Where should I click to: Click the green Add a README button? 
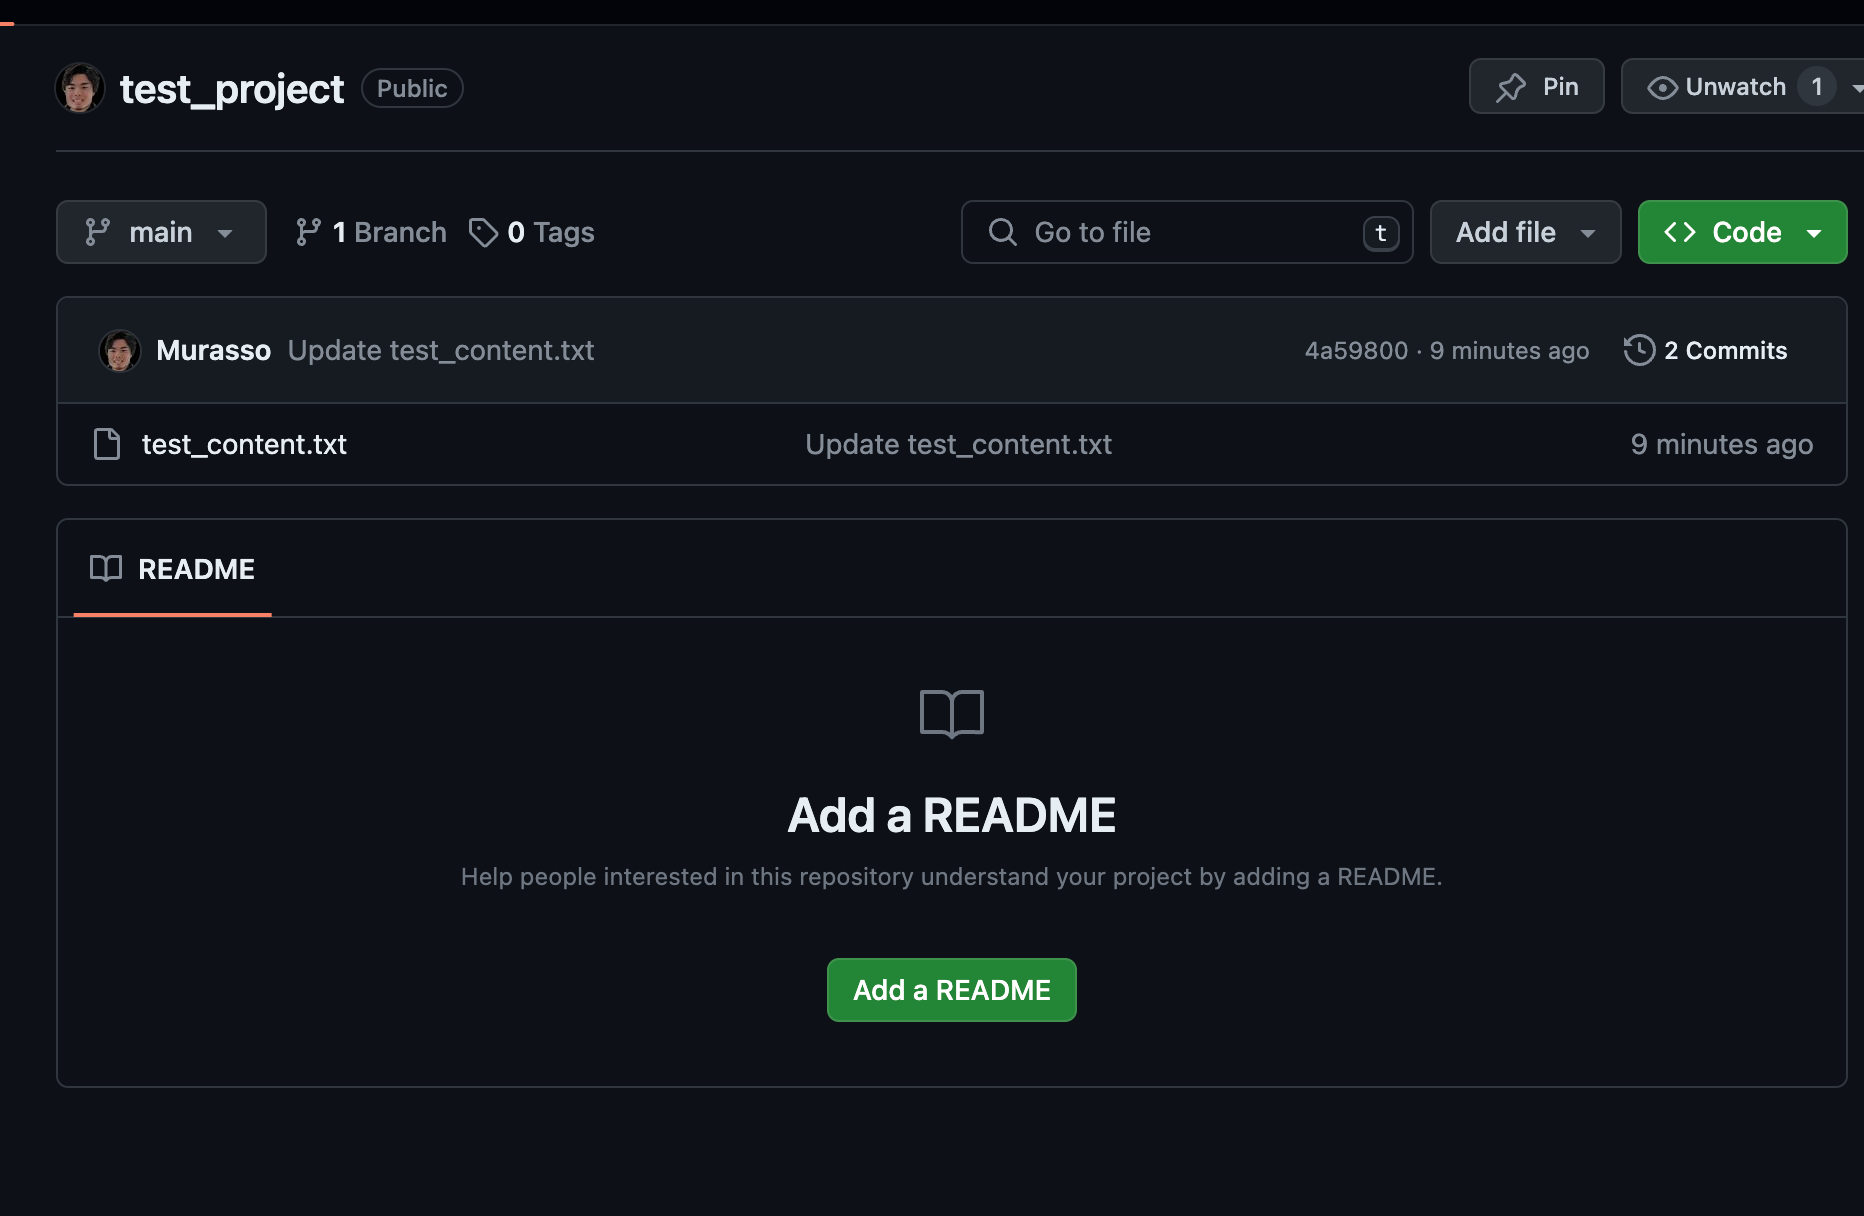952,990
